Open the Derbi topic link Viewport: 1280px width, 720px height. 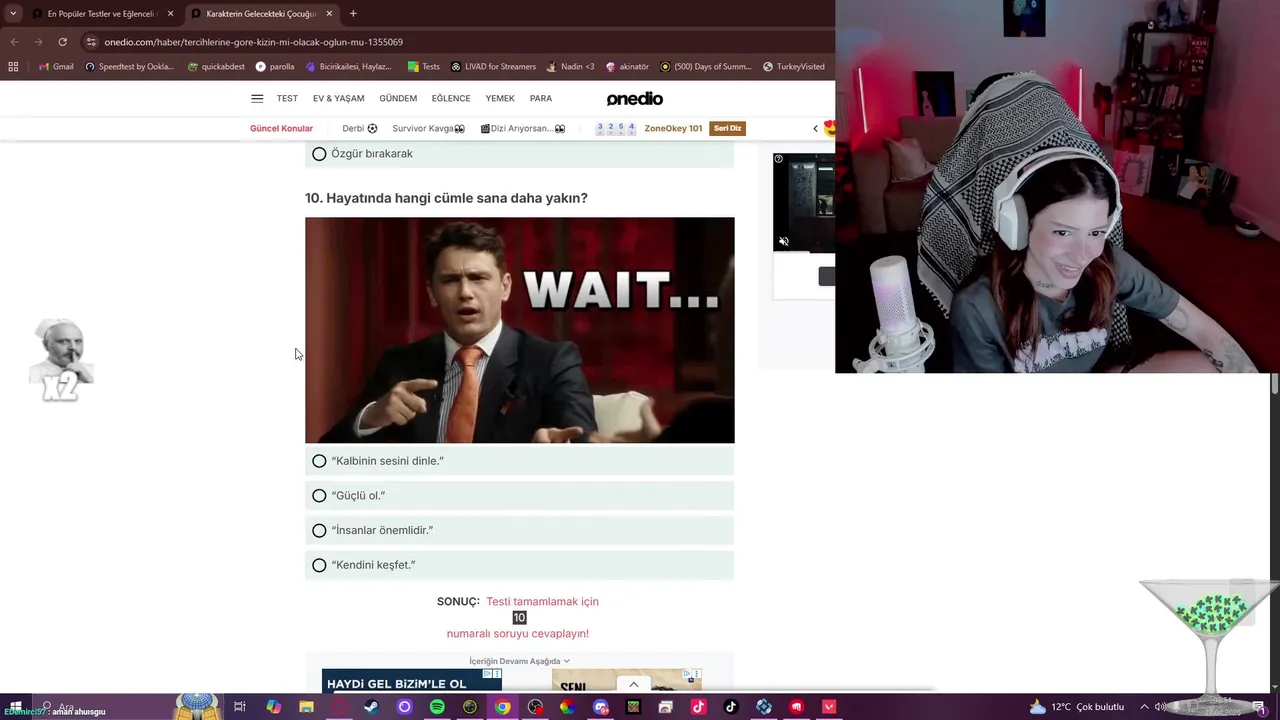[360, 128]
